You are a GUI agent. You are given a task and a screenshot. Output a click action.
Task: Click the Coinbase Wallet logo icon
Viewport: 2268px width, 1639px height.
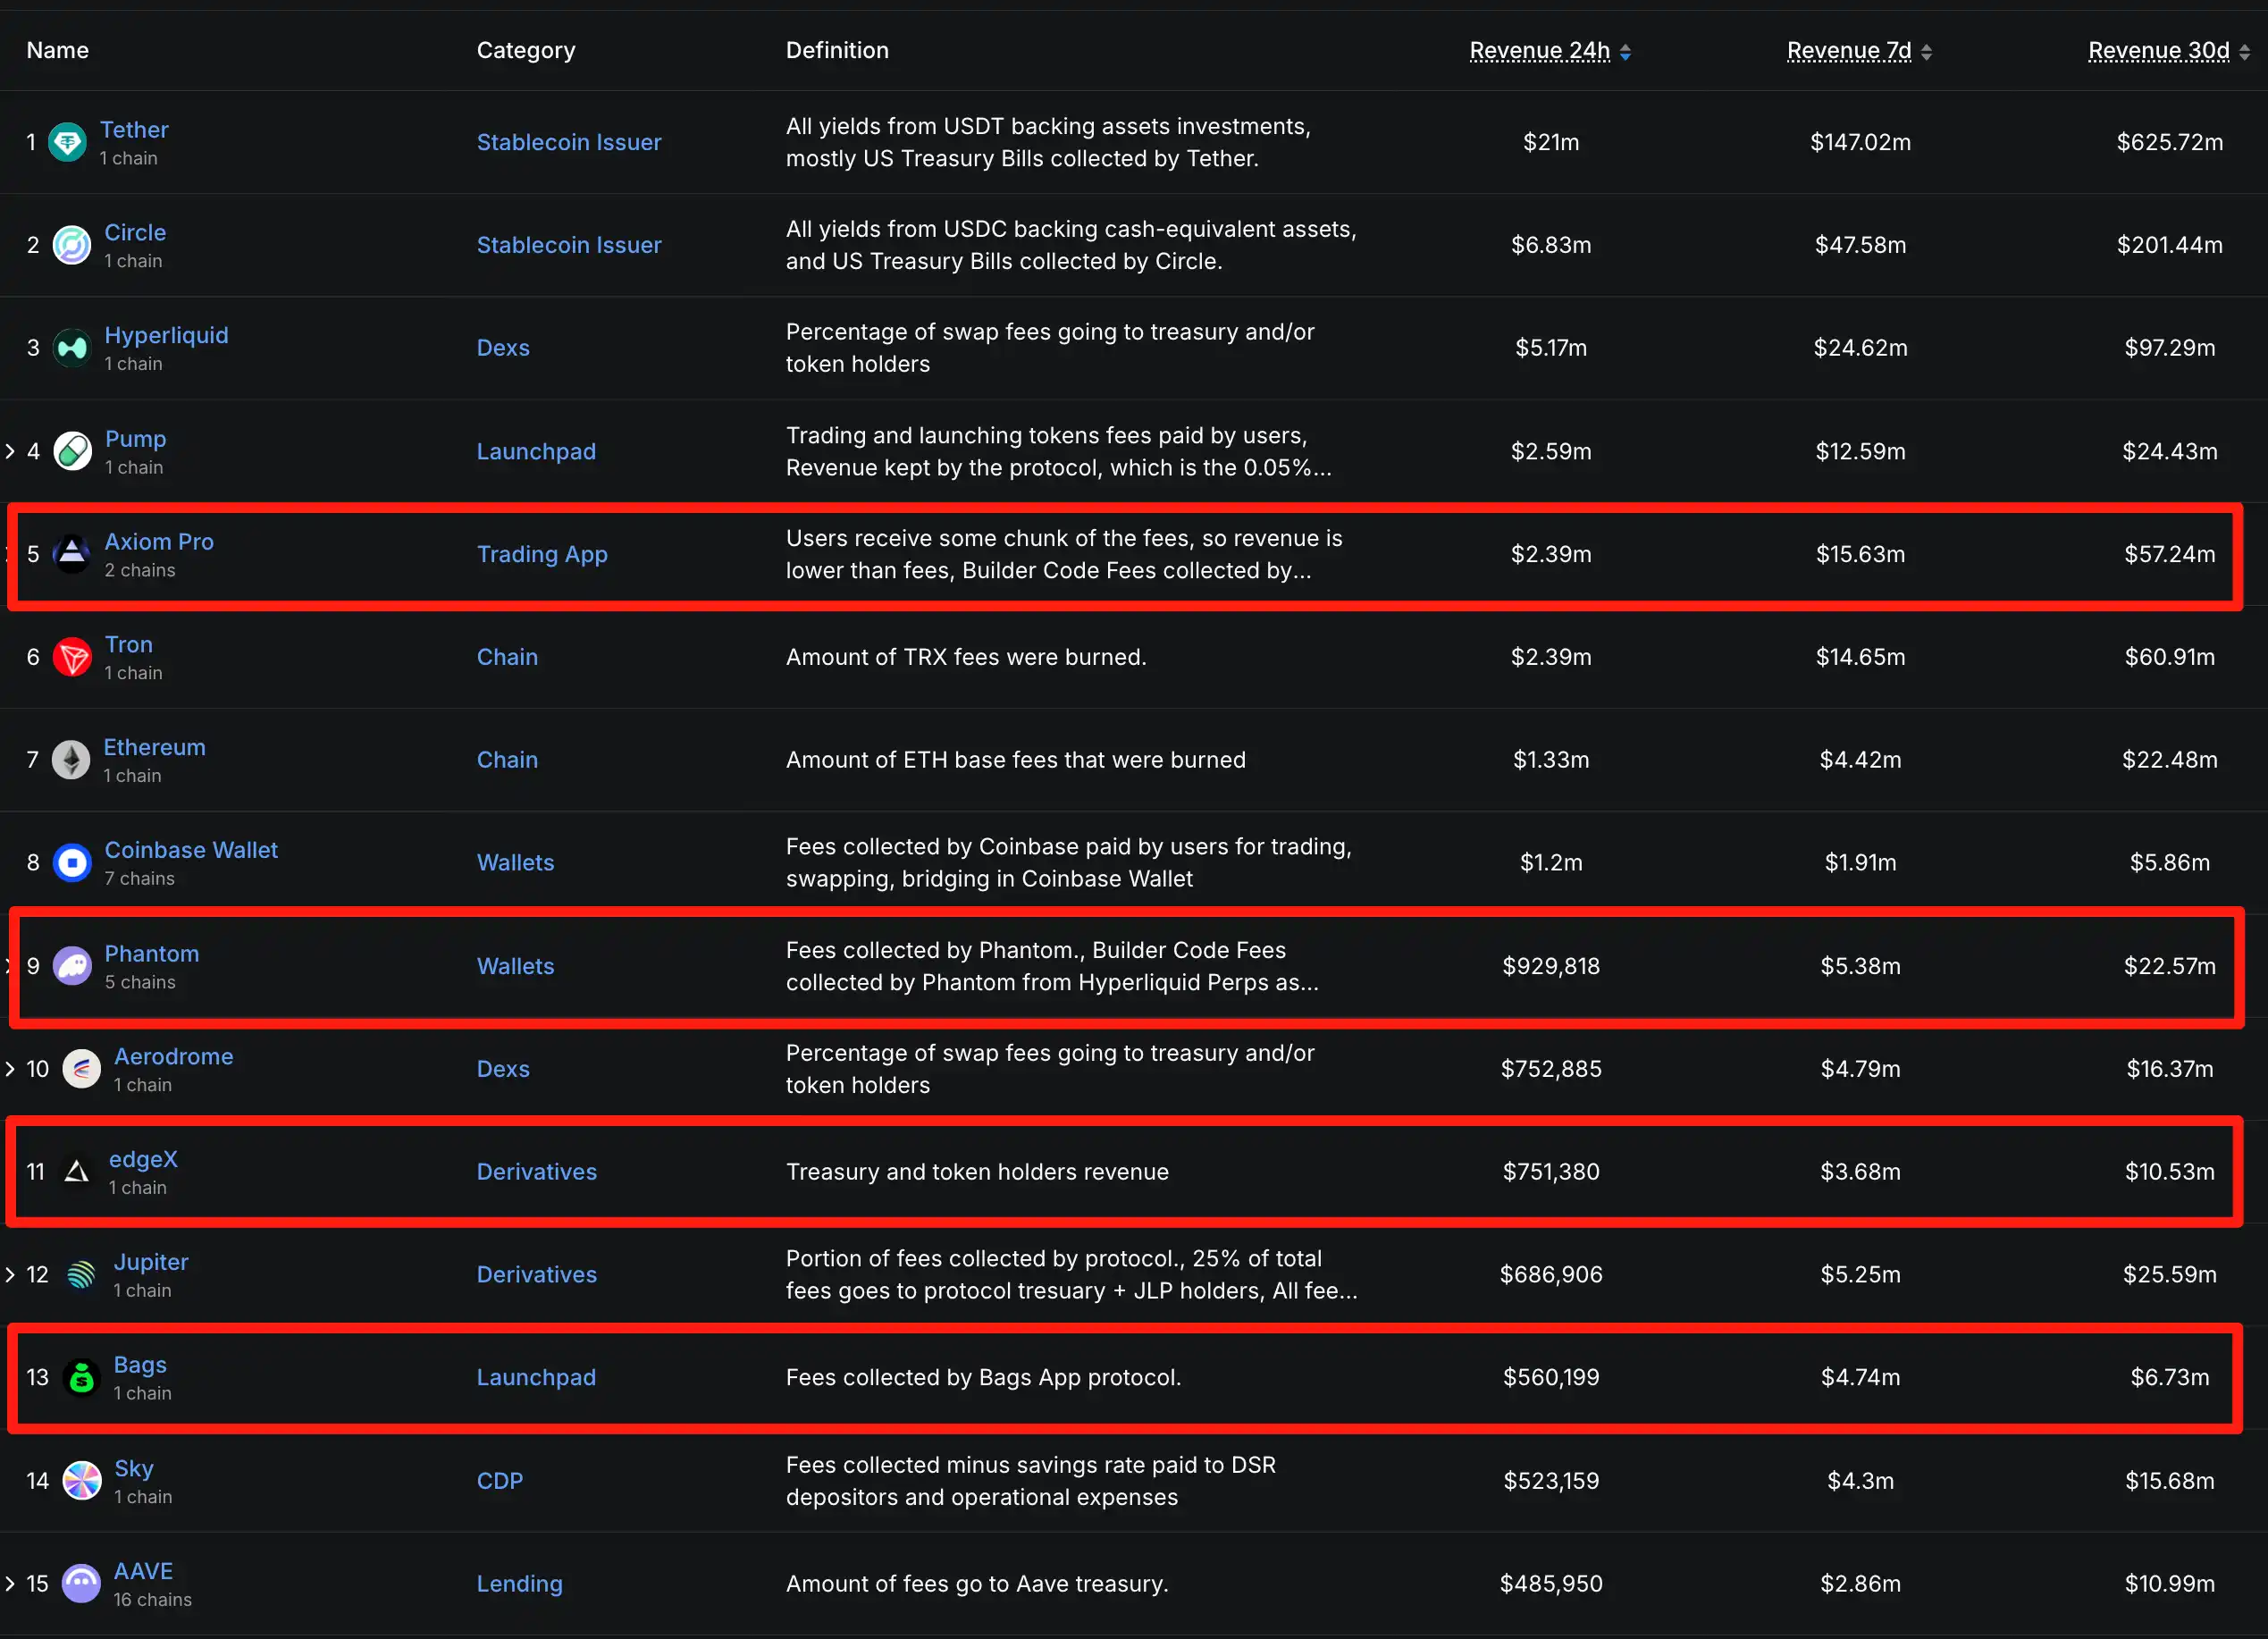click(x=72, y=862)
